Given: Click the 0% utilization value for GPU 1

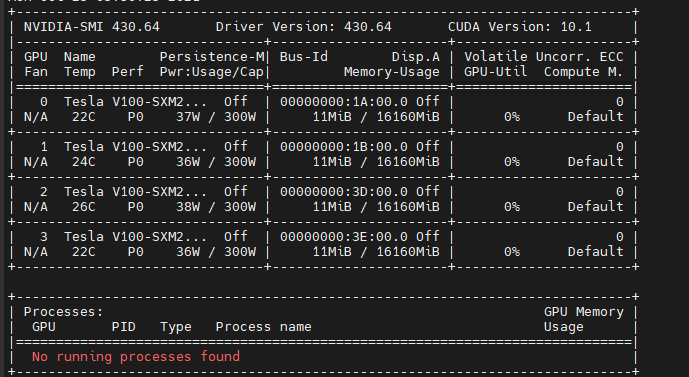Looking at the screenshot, I should click(x=512, y=162).
